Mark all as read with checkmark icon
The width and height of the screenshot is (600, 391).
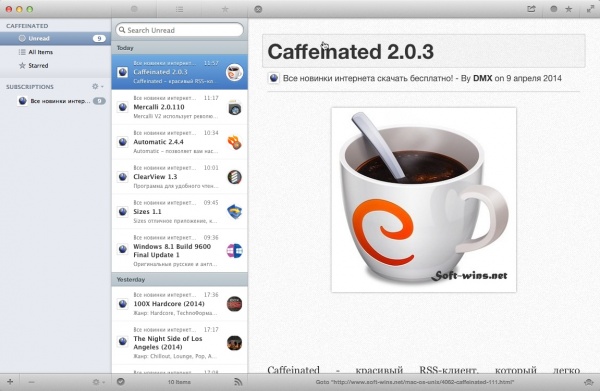point(121,381)
